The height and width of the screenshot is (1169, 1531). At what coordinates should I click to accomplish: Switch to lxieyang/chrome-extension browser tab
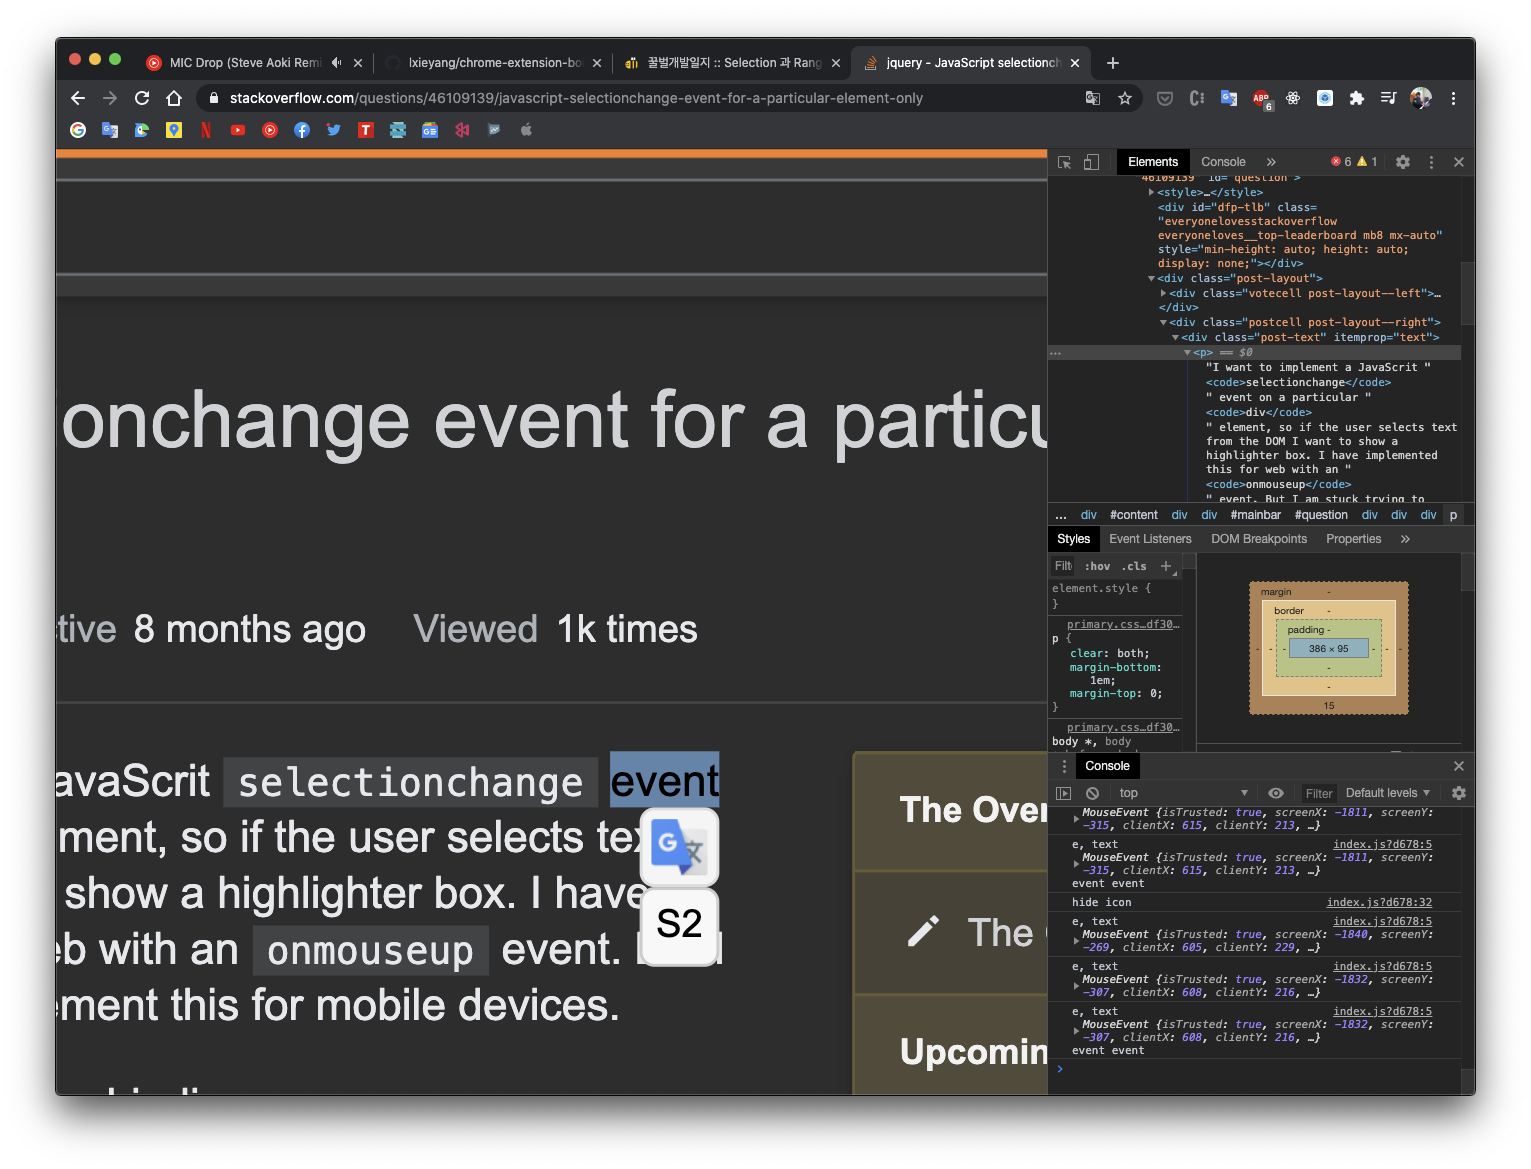[x=495, y=62]
